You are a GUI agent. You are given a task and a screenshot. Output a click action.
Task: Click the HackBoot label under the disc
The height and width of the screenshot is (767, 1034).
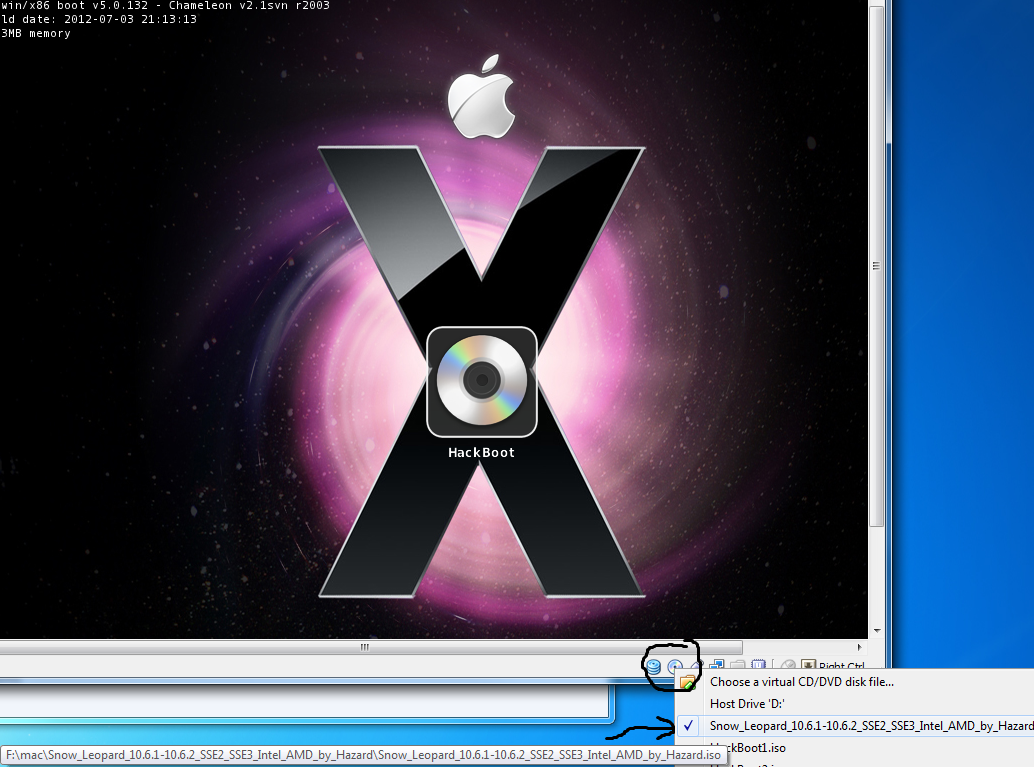481,452
